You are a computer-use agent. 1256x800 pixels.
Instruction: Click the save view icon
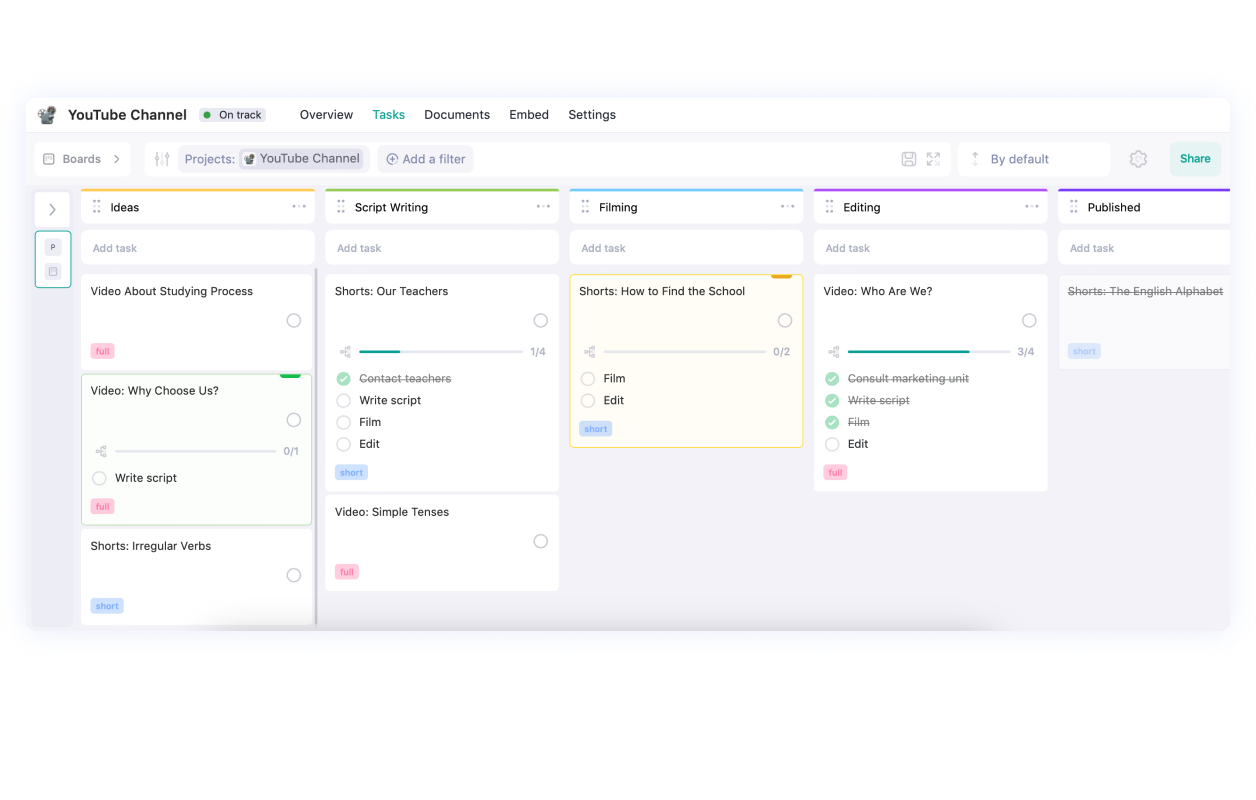coord(908,159)
